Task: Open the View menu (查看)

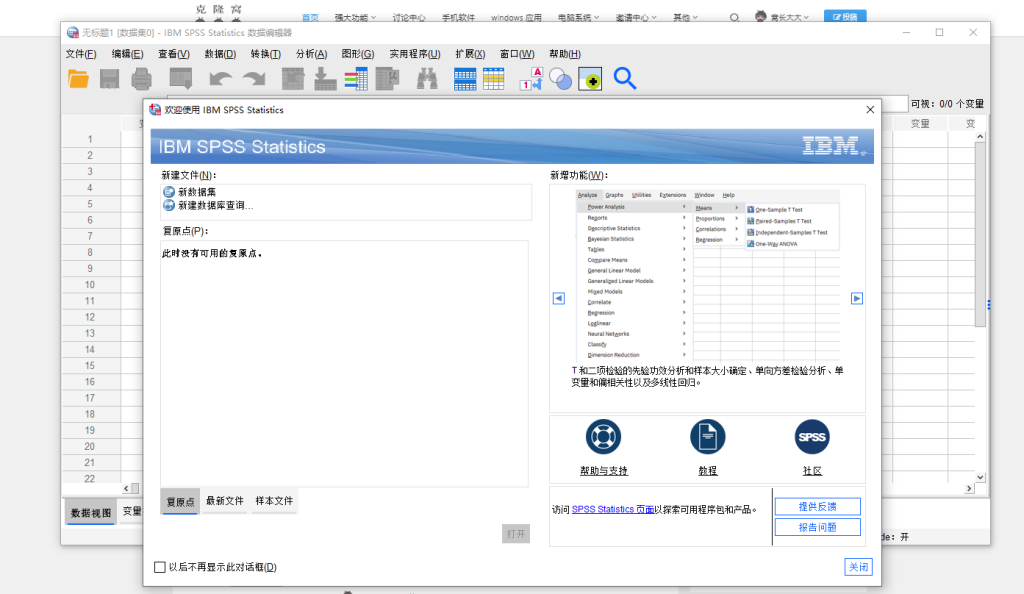Action: coord(174,54)
